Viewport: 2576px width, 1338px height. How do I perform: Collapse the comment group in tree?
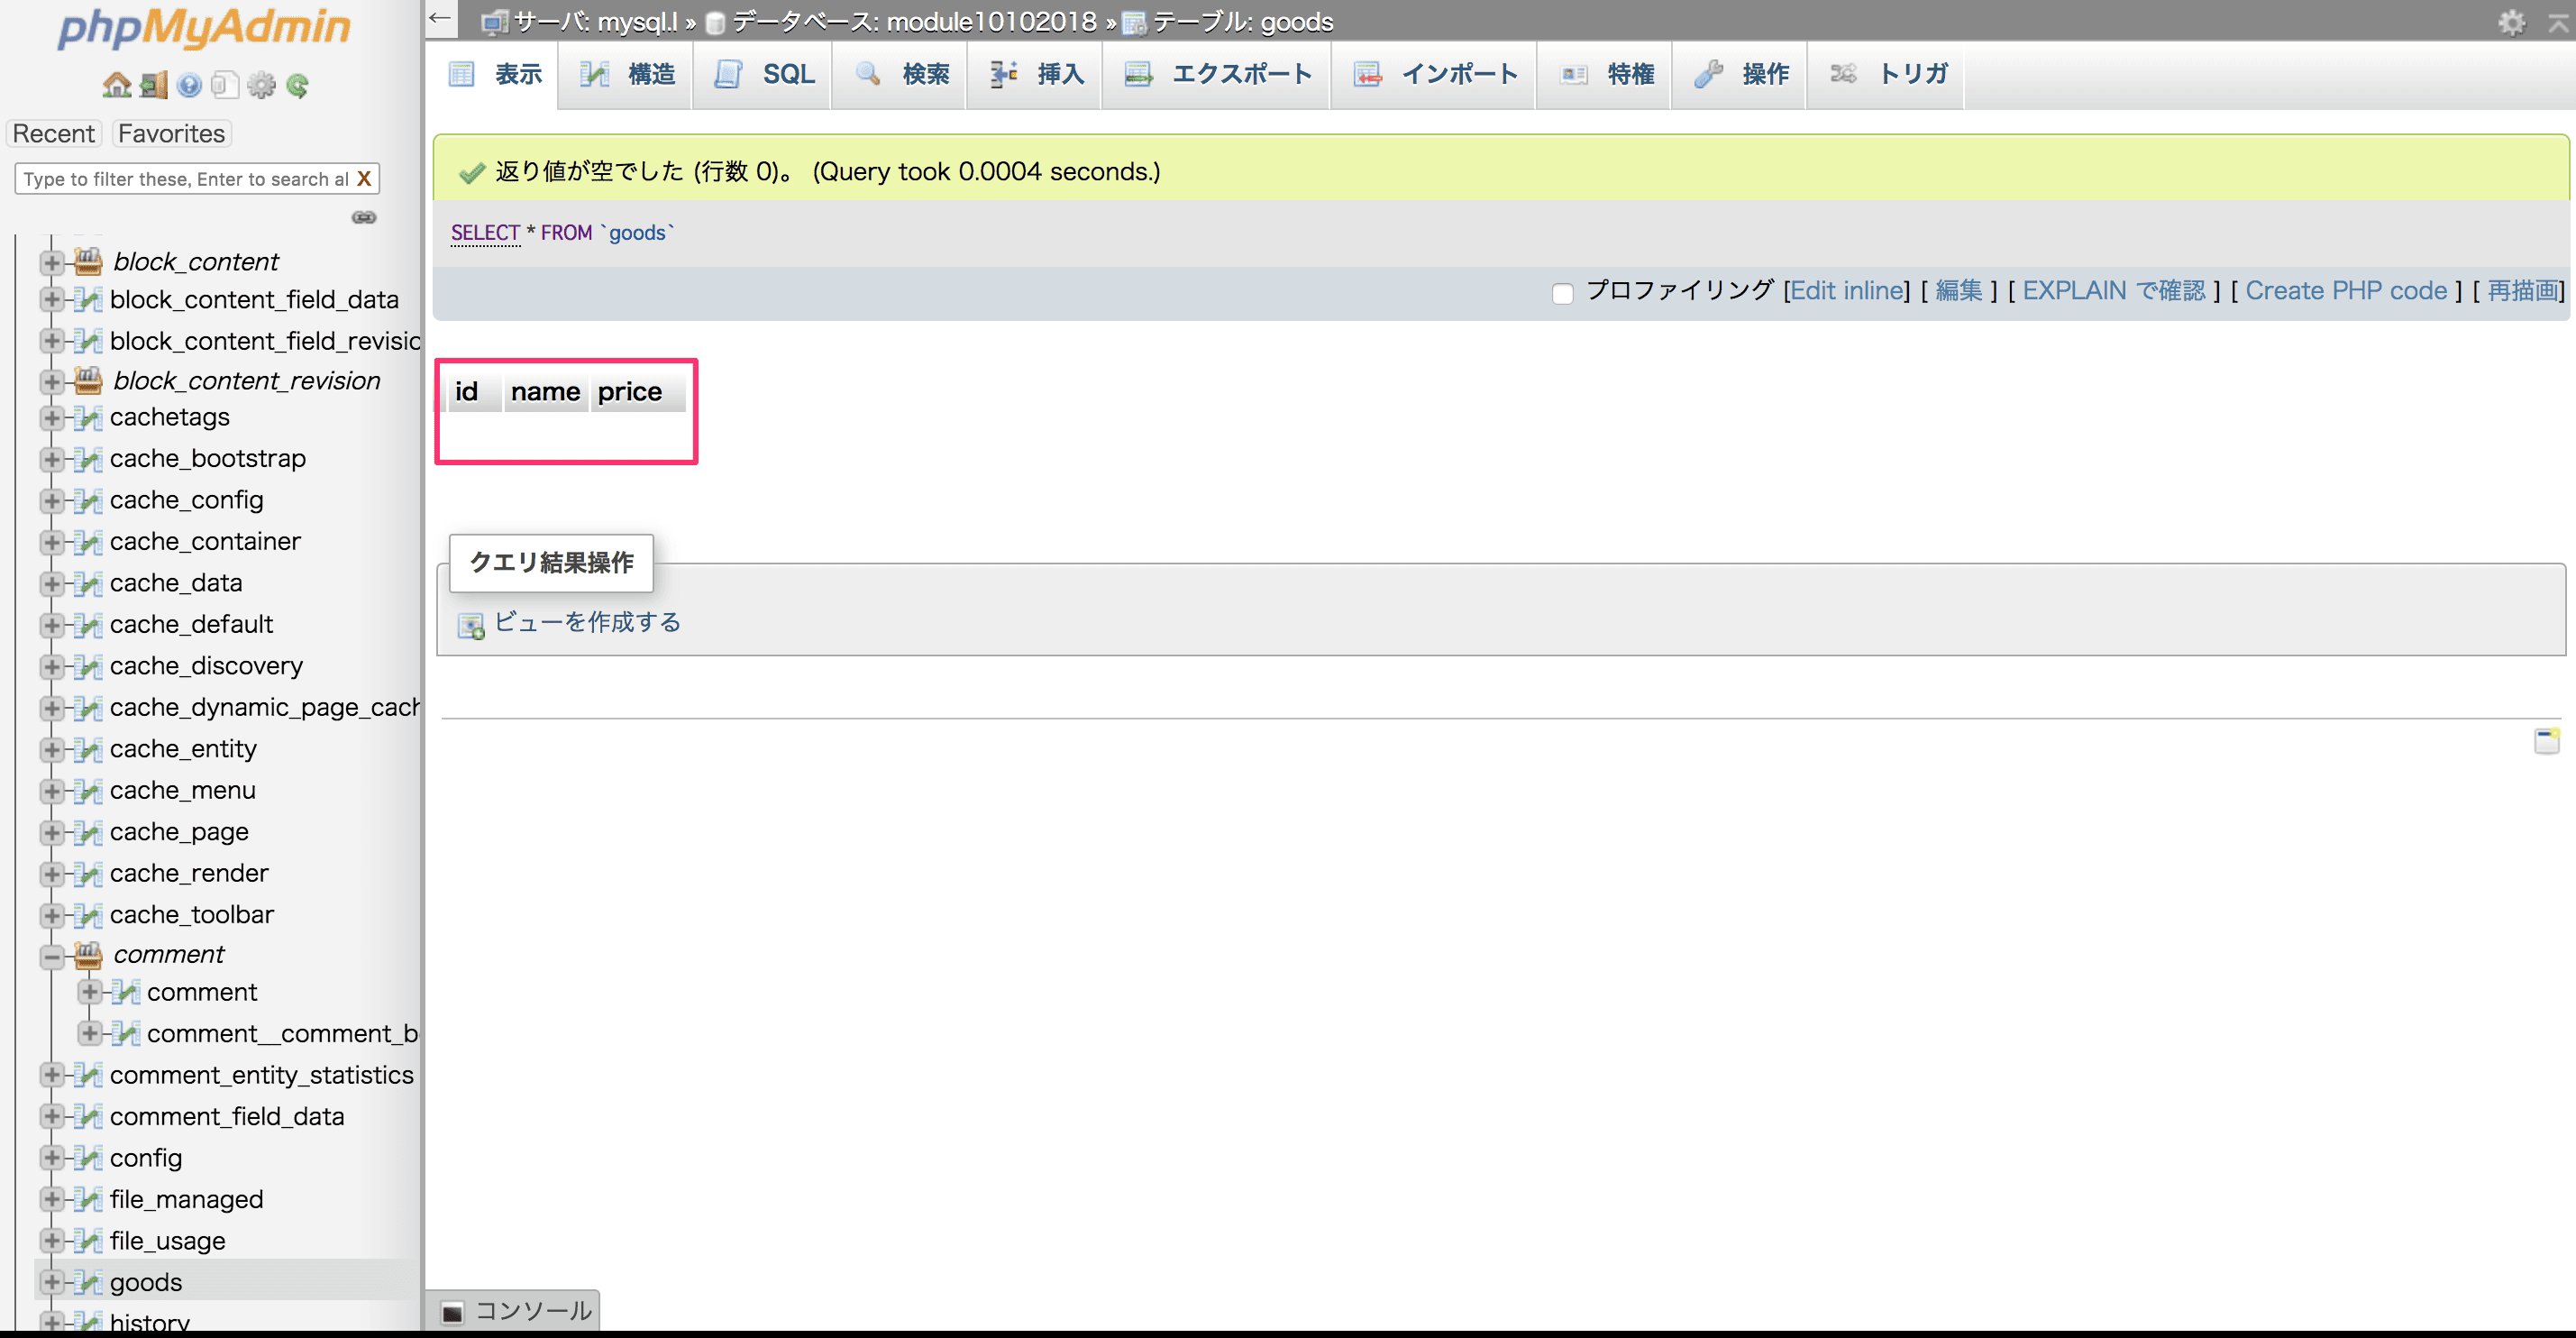click(x=52, y=956)
